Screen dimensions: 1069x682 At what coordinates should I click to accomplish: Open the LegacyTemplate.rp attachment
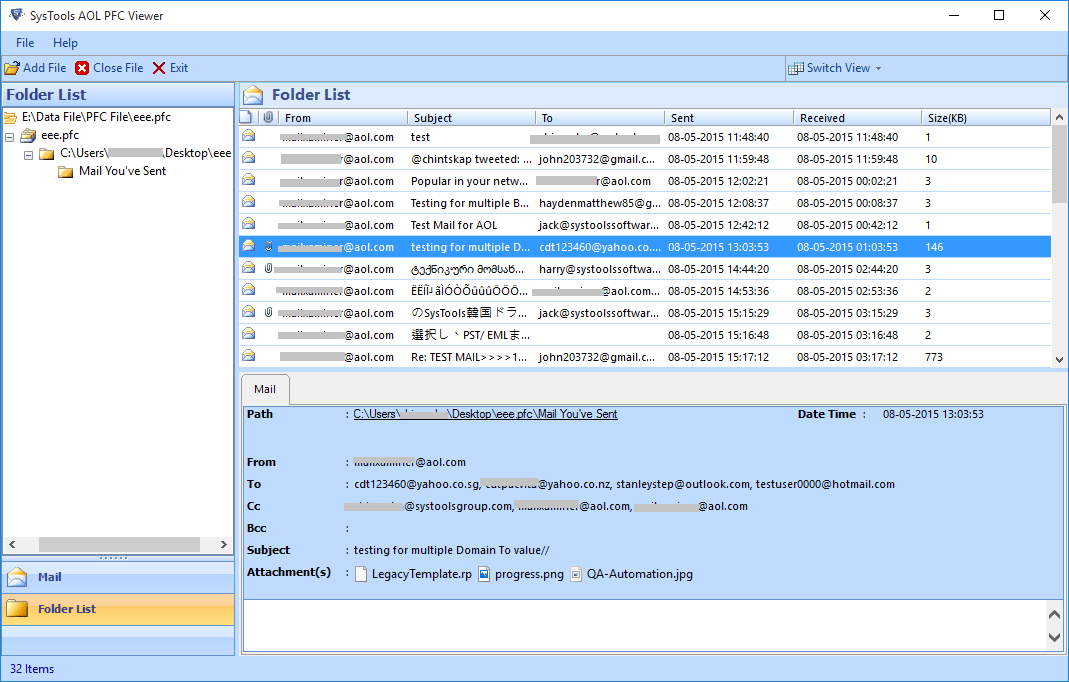tap(414, 574)
